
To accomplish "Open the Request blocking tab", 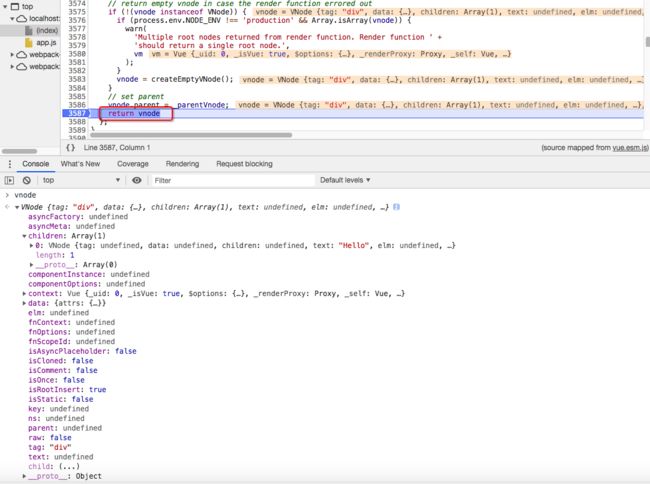I will pos(244,164).
